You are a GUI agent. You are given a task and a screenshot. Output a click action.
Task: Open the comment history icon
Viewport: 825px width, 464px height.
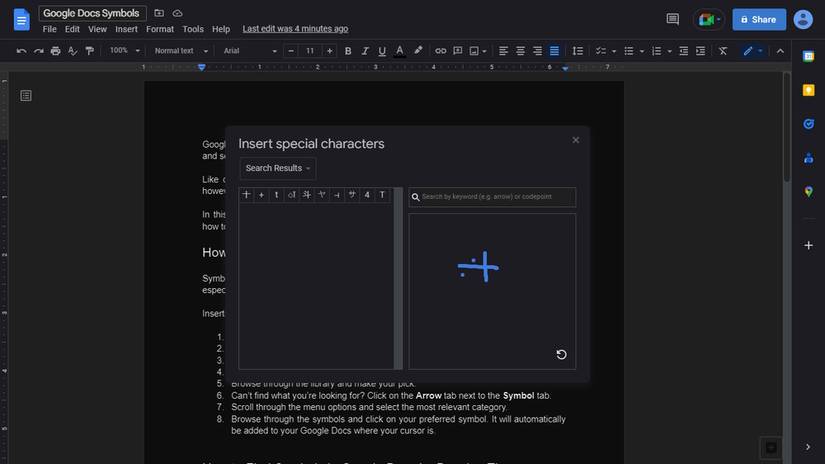[x=672, y=19]
